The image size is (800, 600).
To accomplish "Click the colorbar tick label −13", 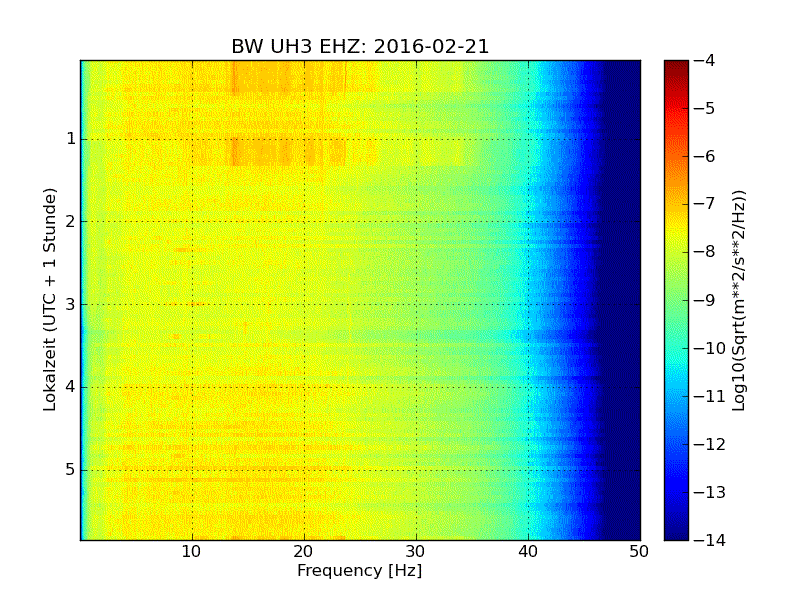I will (x=710, y=492).
